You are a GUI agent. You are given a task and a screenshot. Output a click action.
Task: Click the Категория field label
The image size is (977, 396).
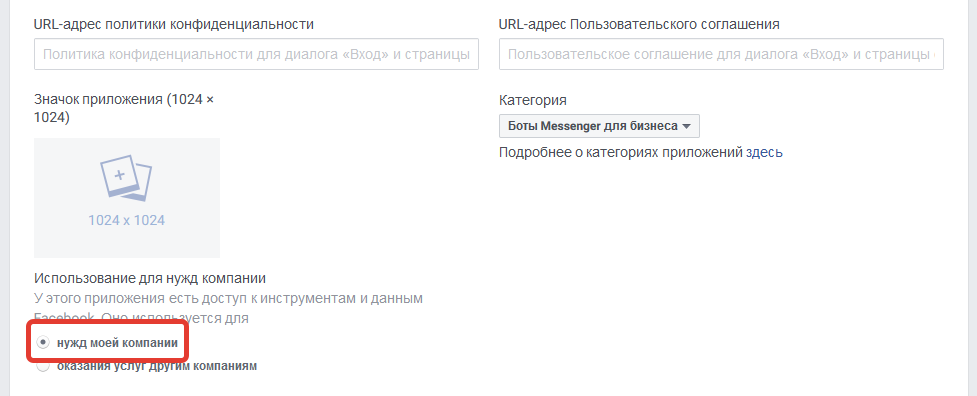pyautogui.click(x=533, y=100)
